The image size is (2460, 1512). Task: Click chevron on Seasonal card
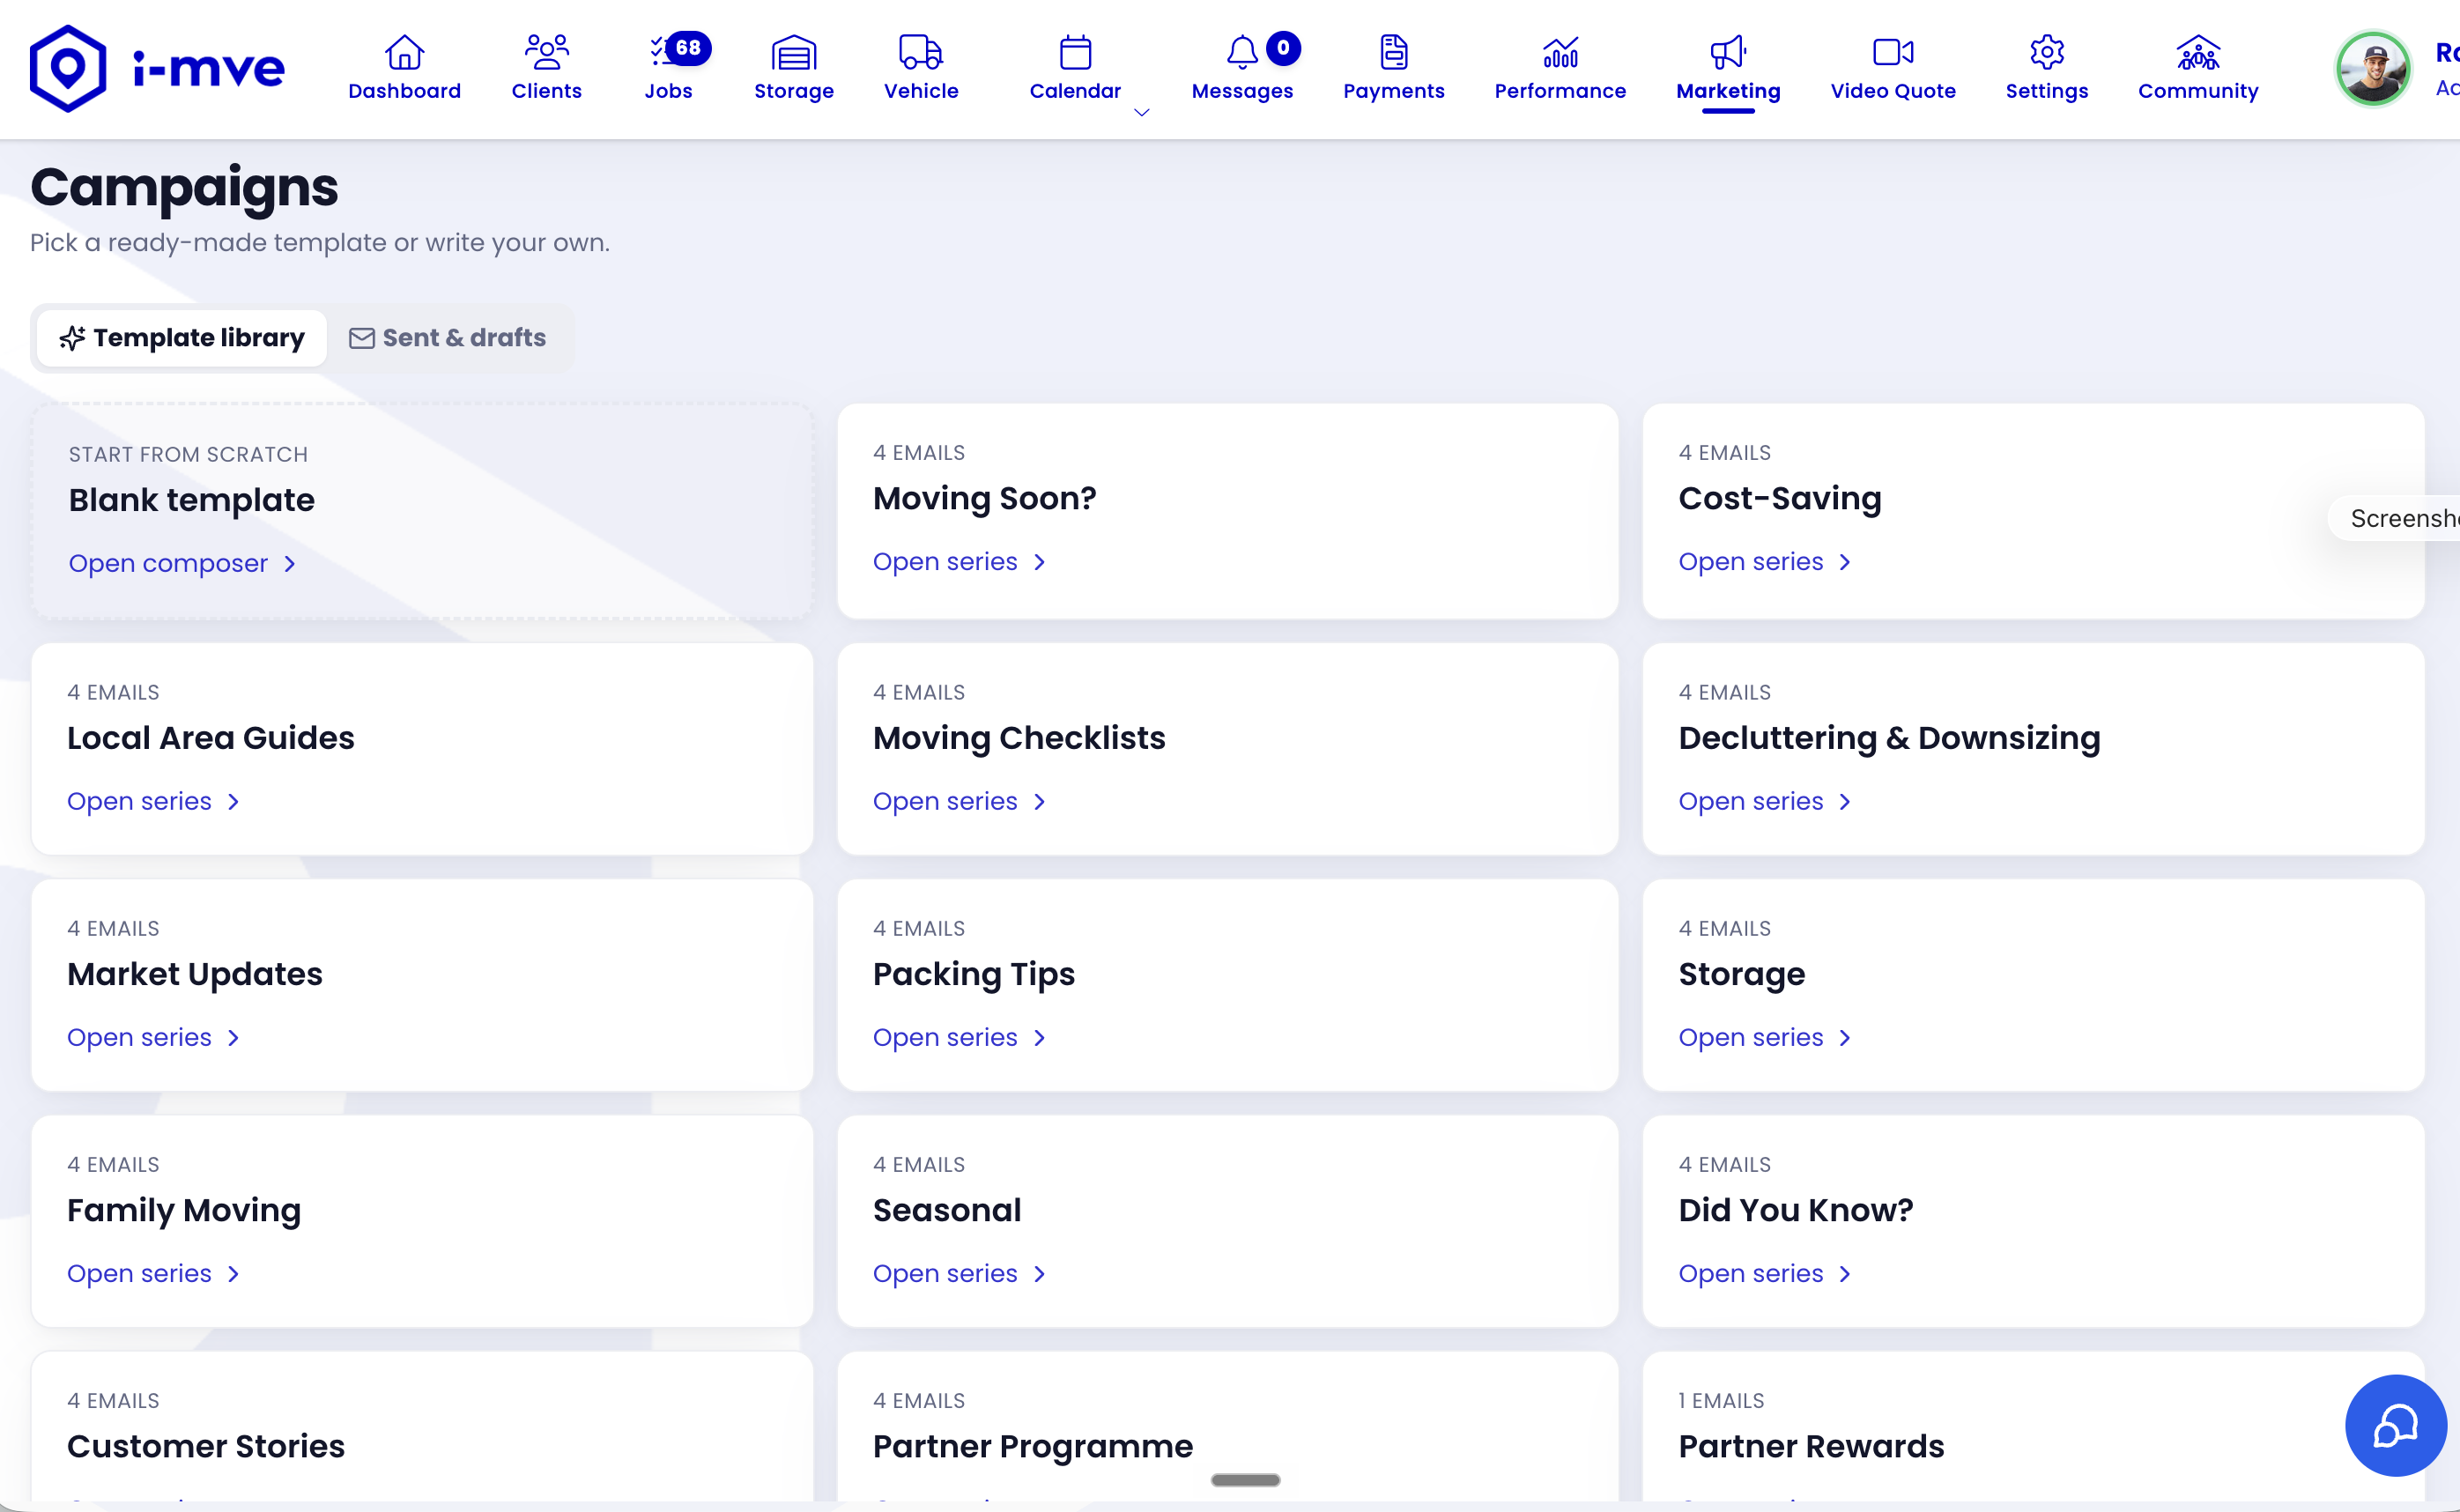[1039, 1274]
